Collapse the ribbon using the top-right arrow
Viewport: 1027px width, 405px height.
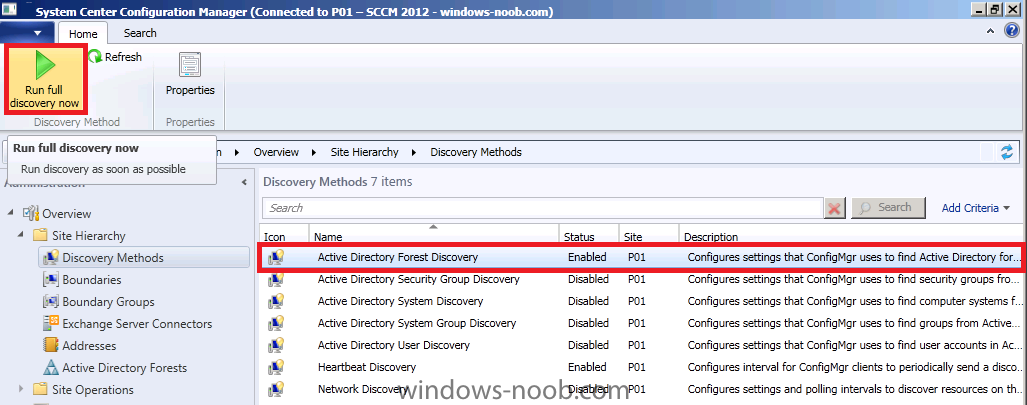point(990,31)
